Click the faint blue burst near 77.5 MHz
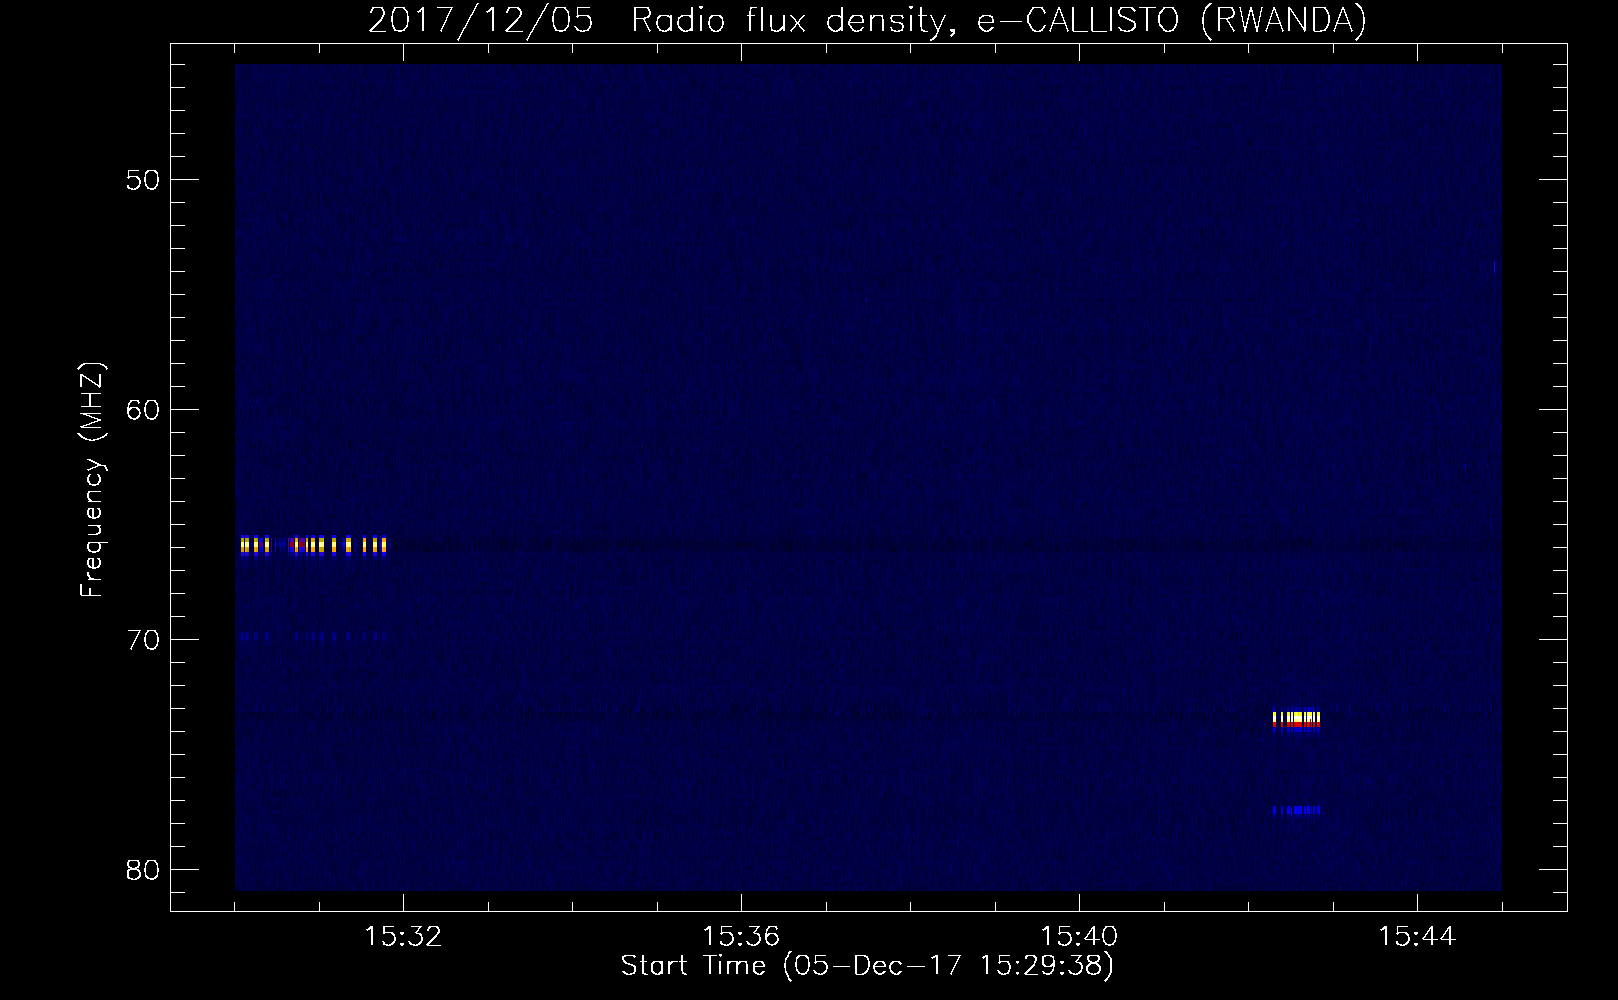This screenshot has height=1000, width=1618. coord(1296,810)
